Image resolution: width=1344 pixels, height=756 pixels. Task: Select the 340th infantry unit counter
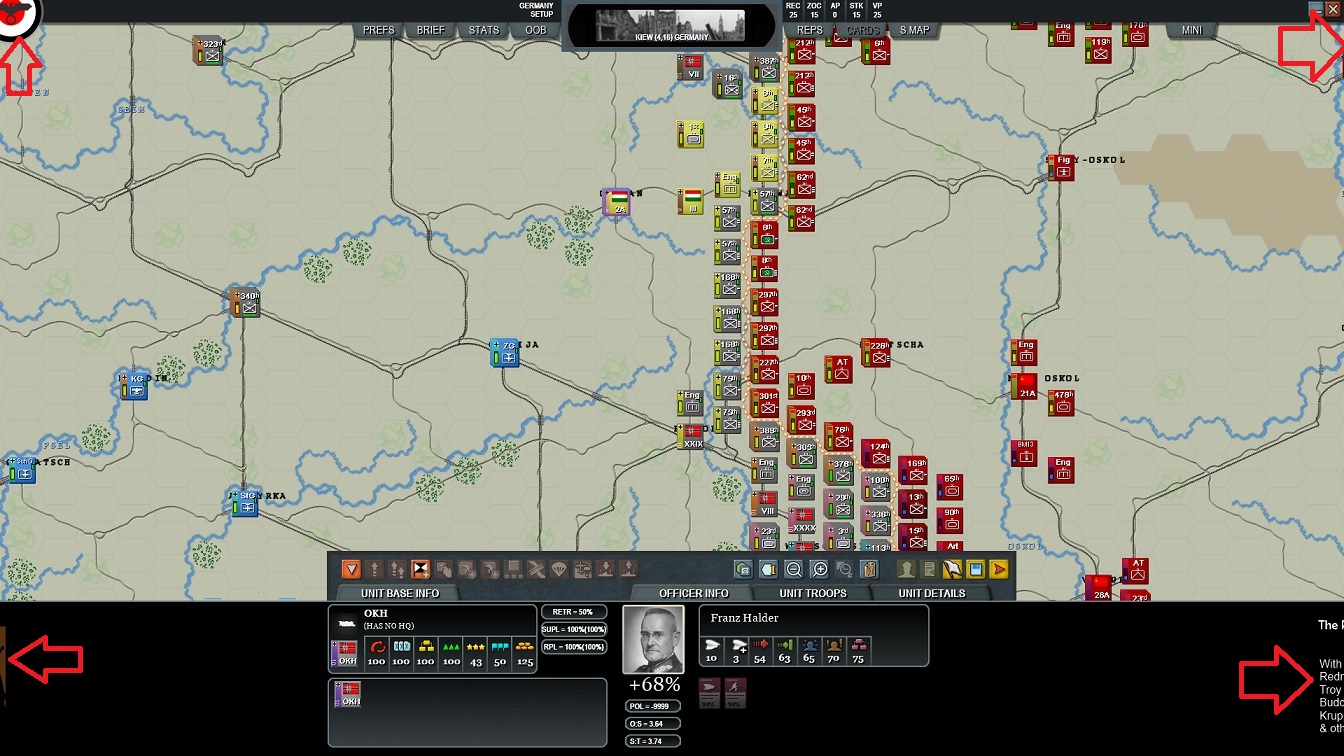pyautogui.click(x=246, y=302)
